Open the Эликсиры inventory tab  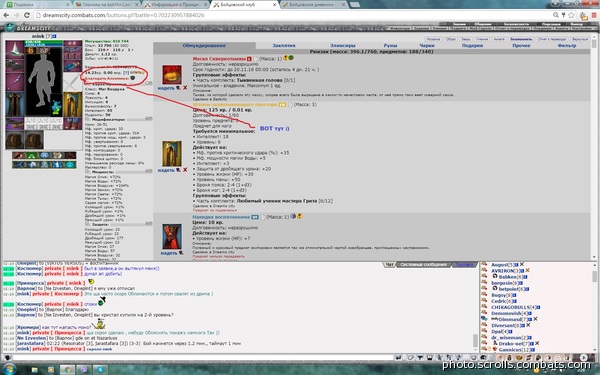click(342, 46)
